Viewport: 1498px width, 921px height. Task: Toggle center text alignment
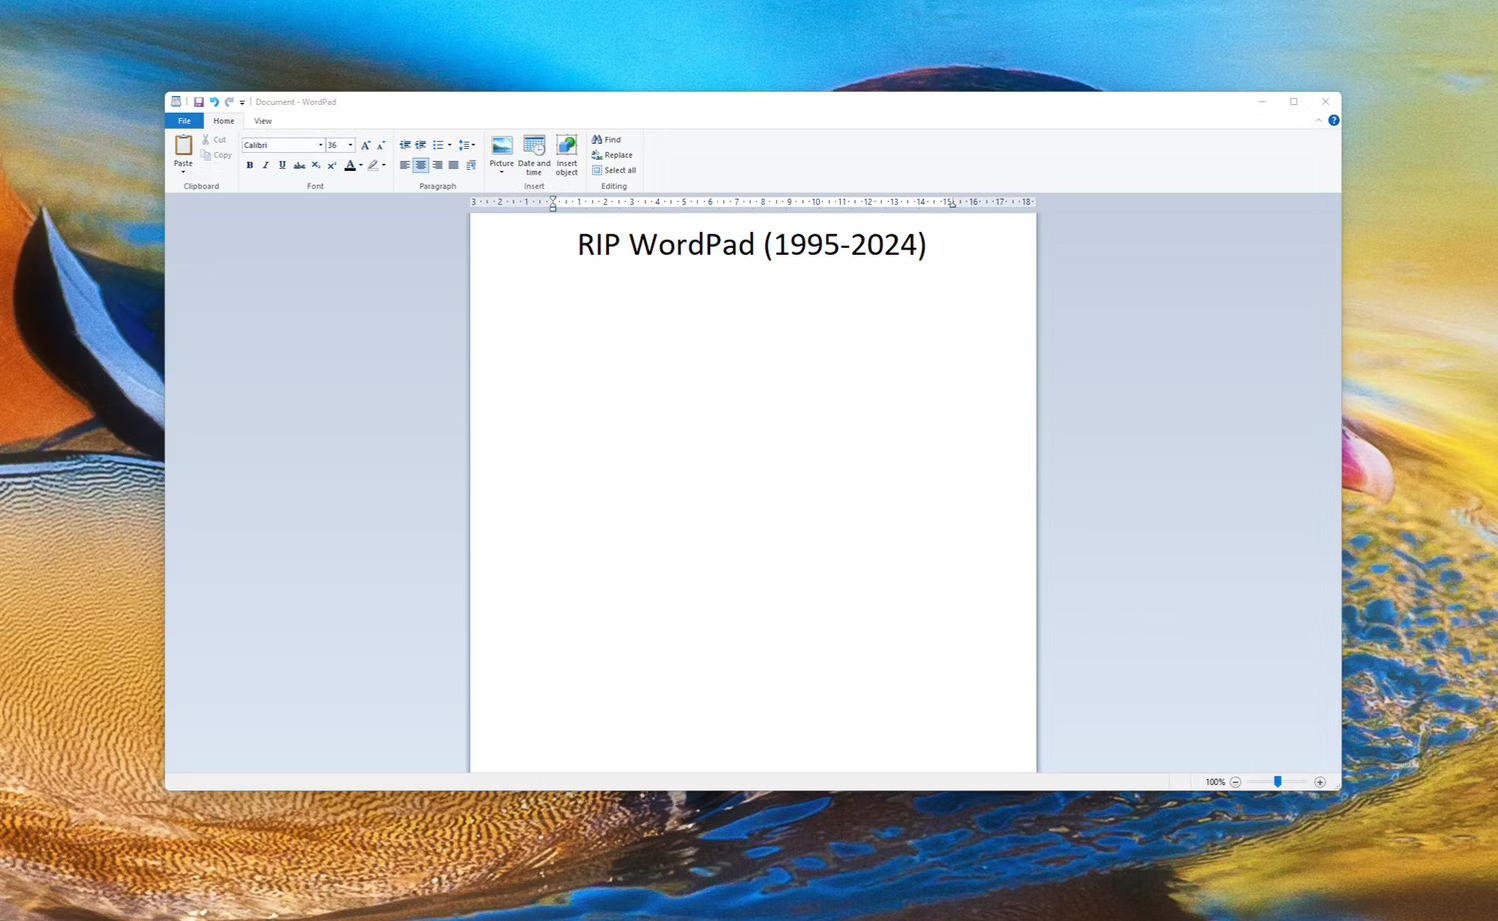[421, 165]
